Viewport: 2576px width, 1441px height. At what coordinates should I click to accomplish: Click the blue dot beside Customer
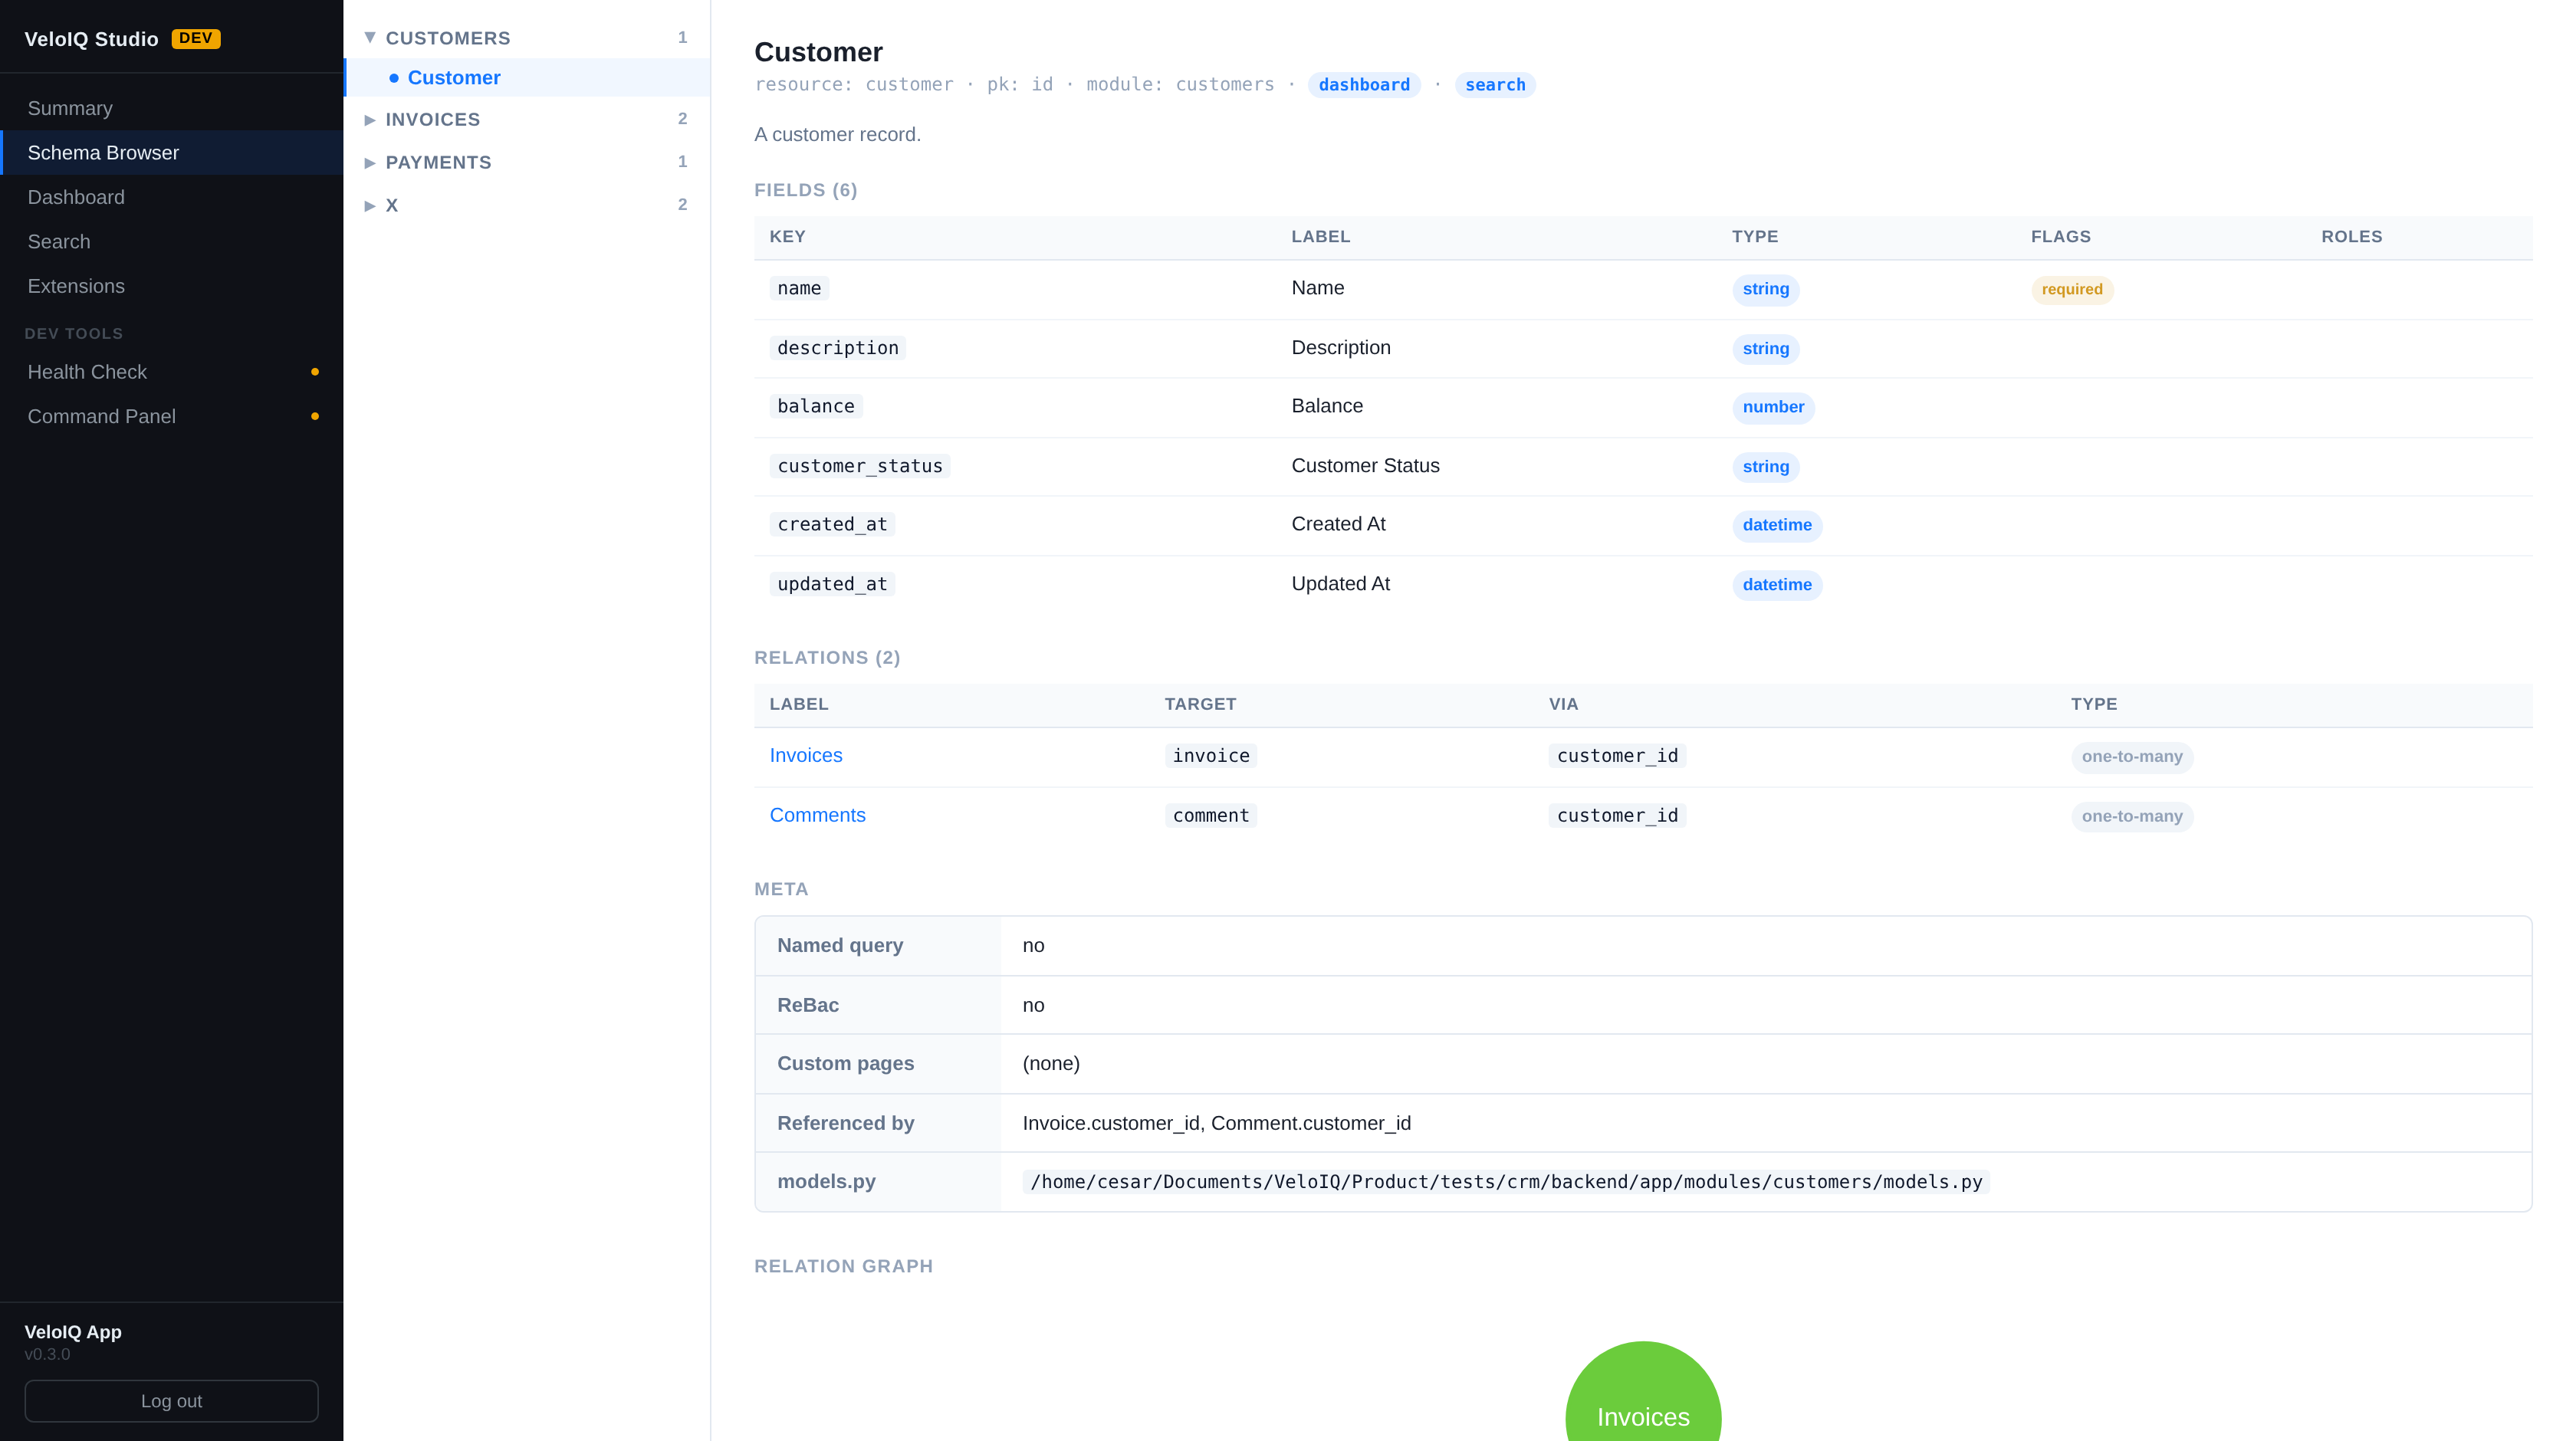click(394, 78)
